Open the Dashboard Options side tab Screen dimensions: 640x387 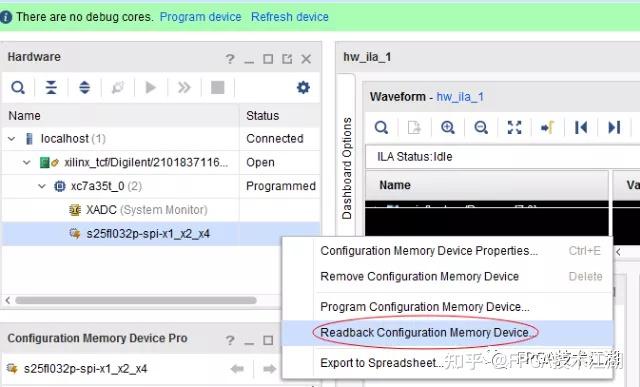[347, 168]
